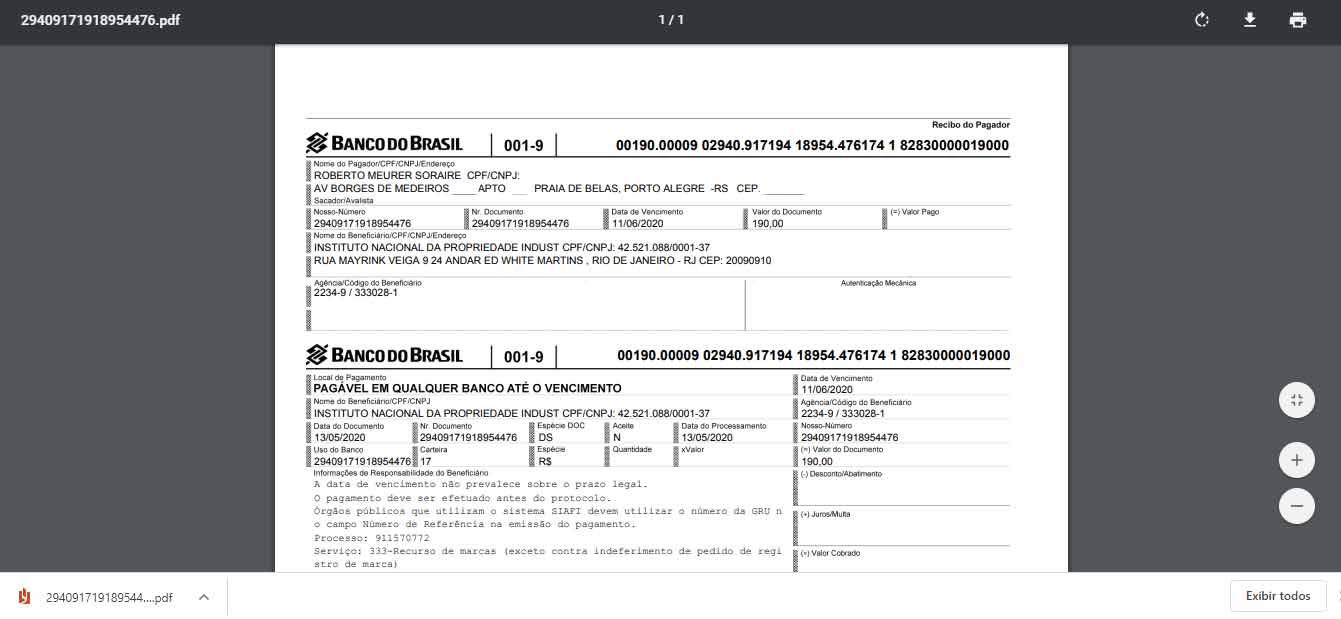Click 'A data de vencimento não prevalece' line
This screenshot has width=1341, height=619.
pyautogui.click(x=480, y=484)
